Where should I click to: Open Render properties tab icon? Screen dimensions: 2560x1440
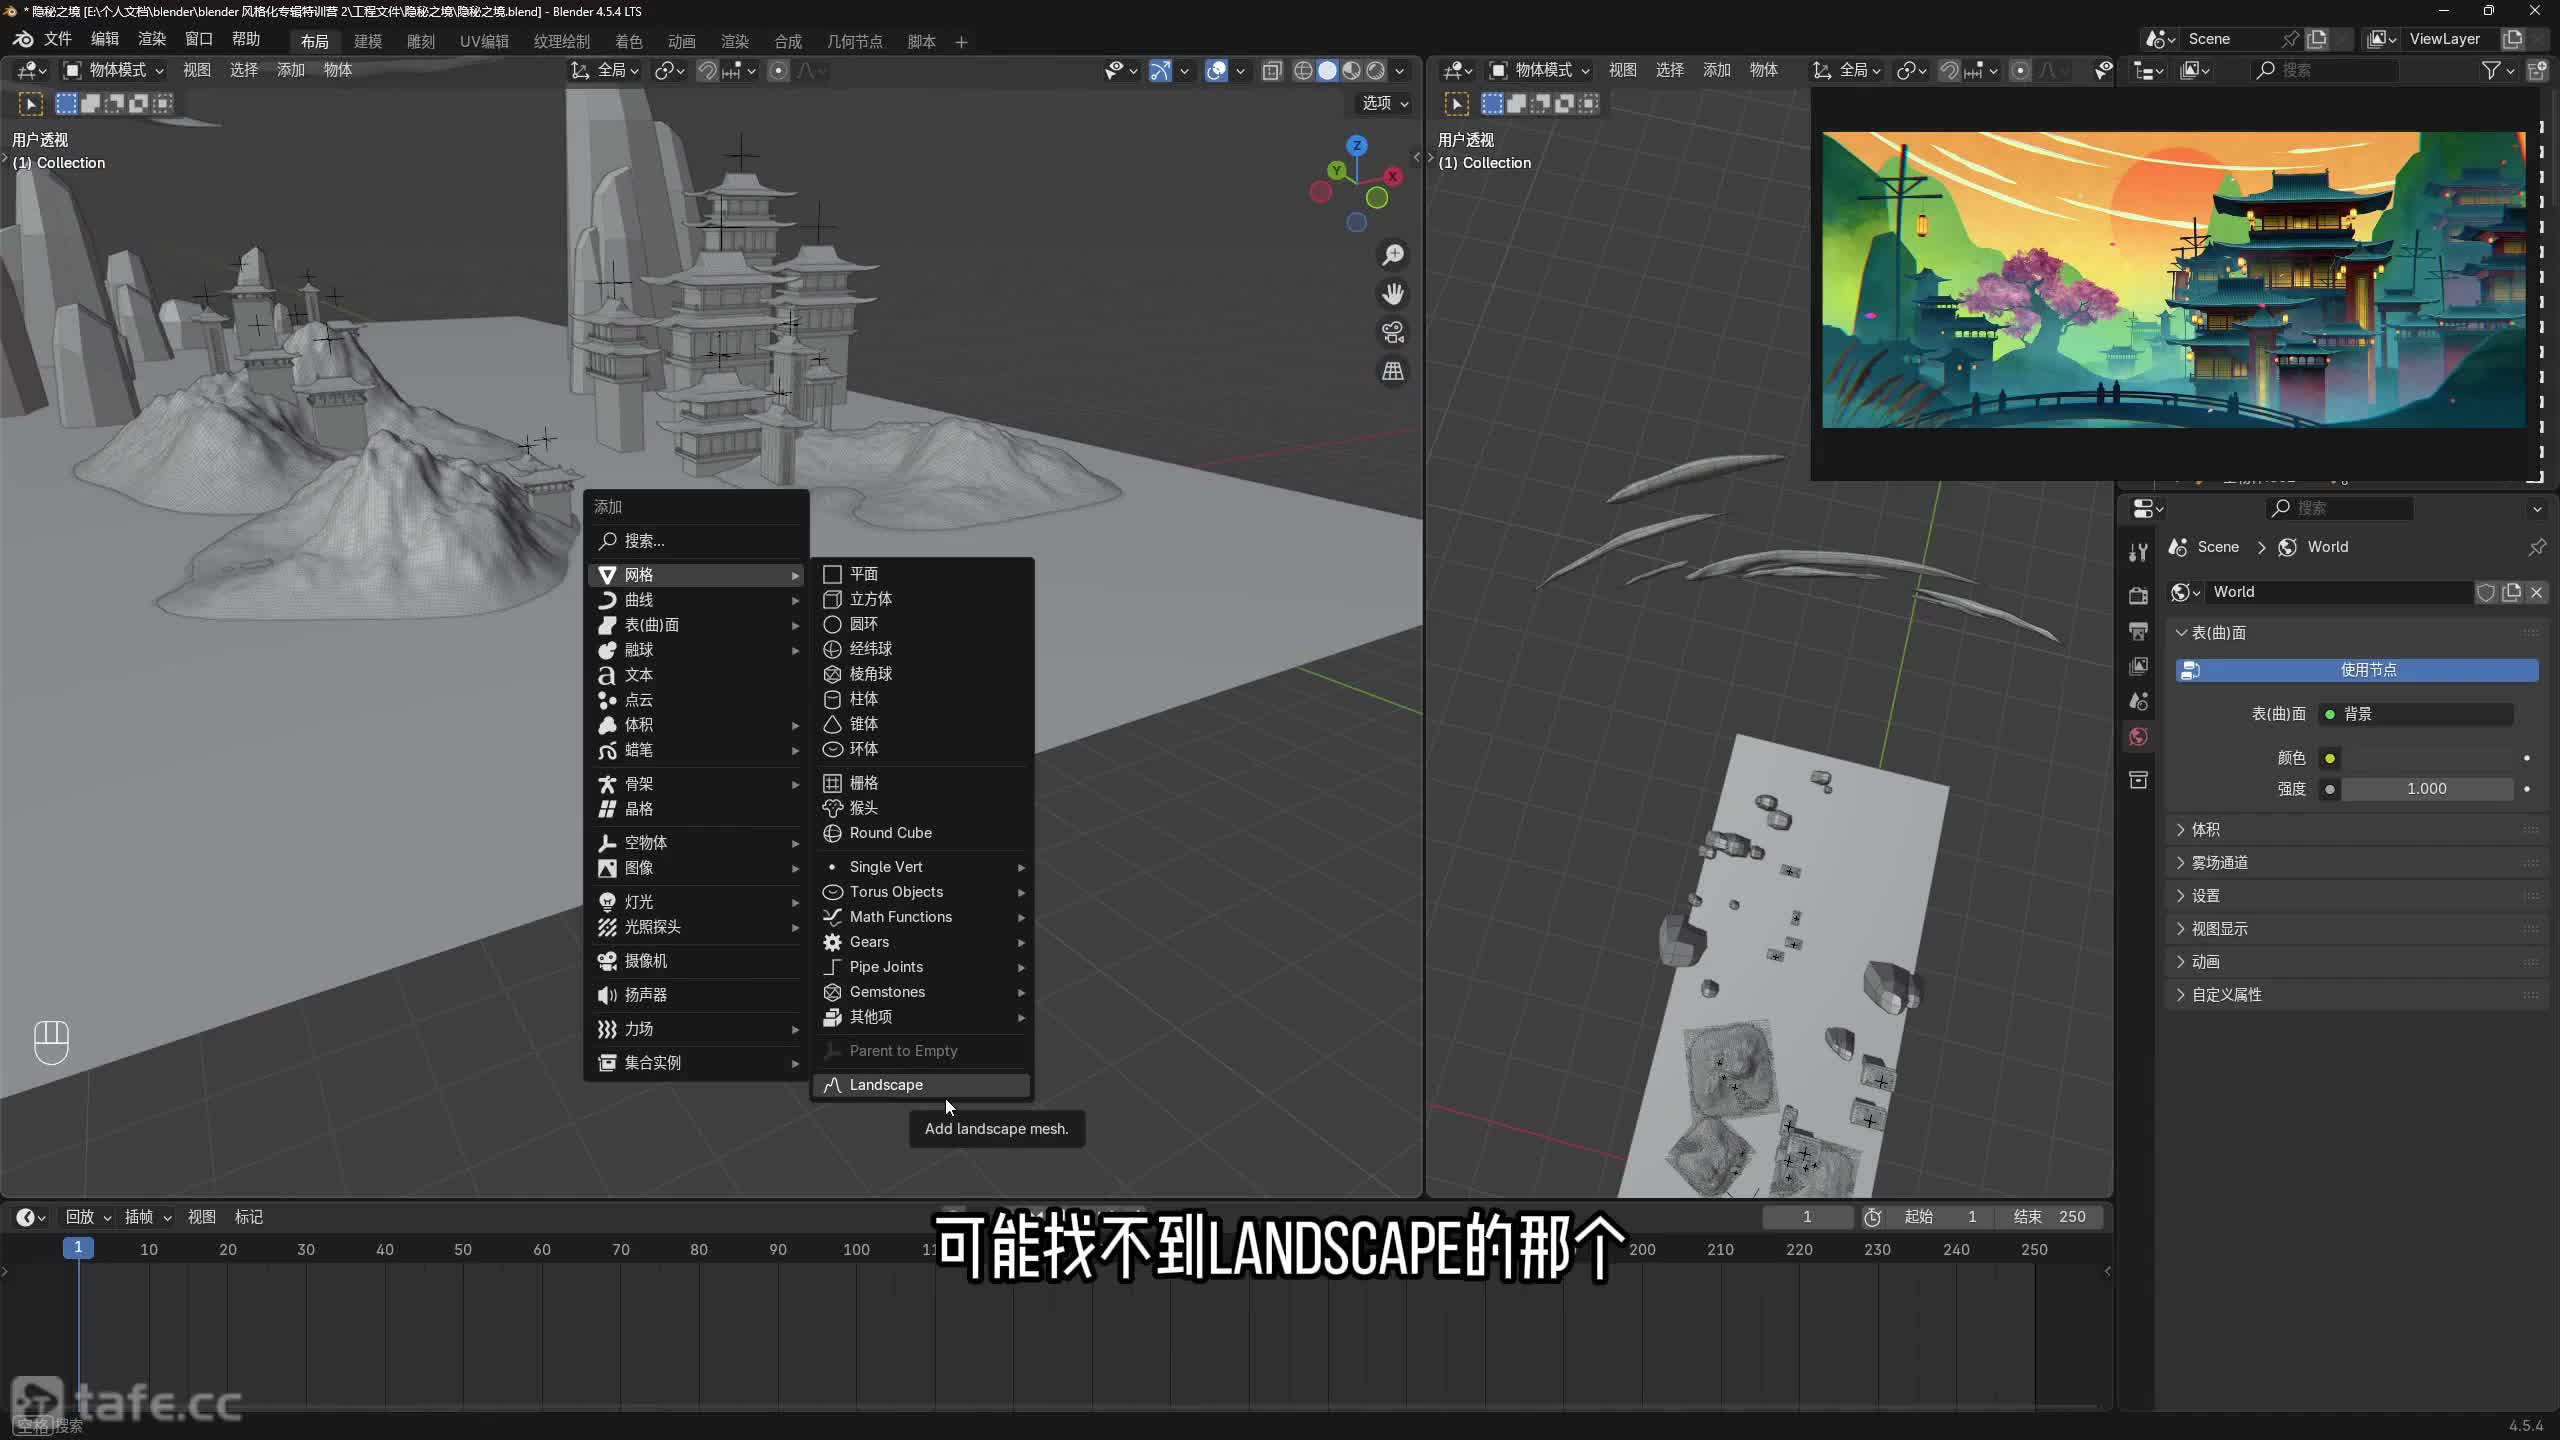2139,595
